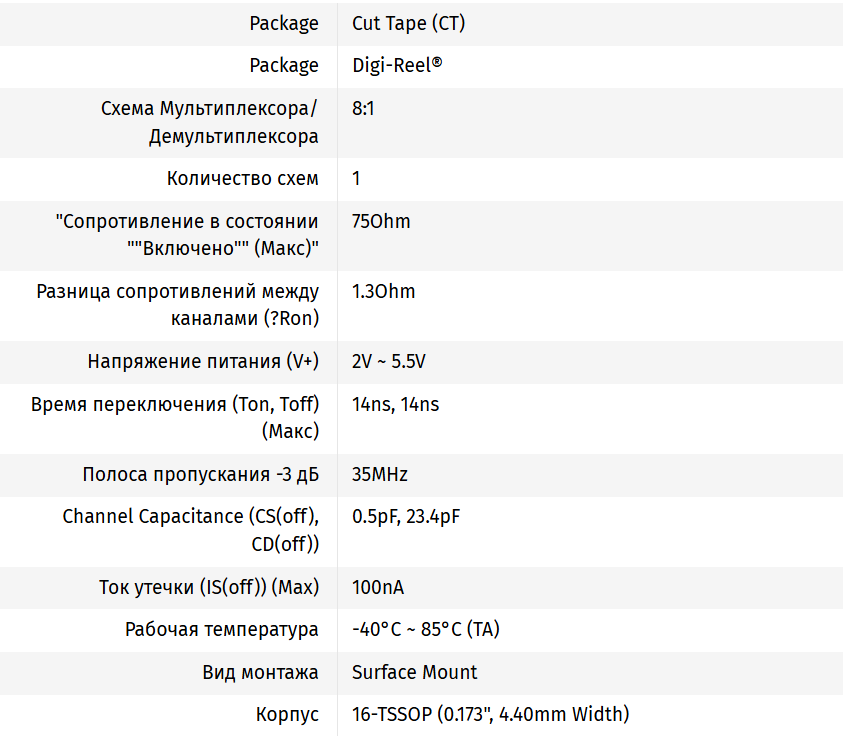The image size is (843, 736).
Task: Click the 16-TSSOP case value
Action: [490, 715]
